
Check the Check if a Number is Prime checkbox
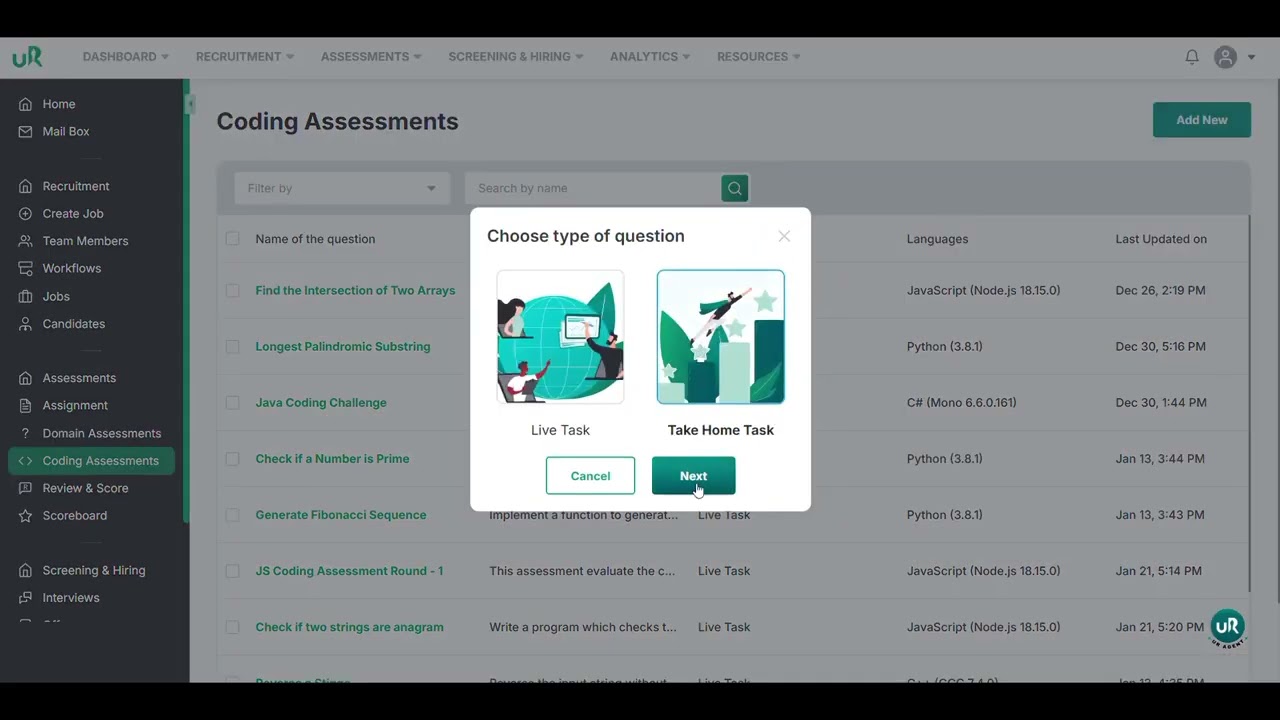click(232, 459)
